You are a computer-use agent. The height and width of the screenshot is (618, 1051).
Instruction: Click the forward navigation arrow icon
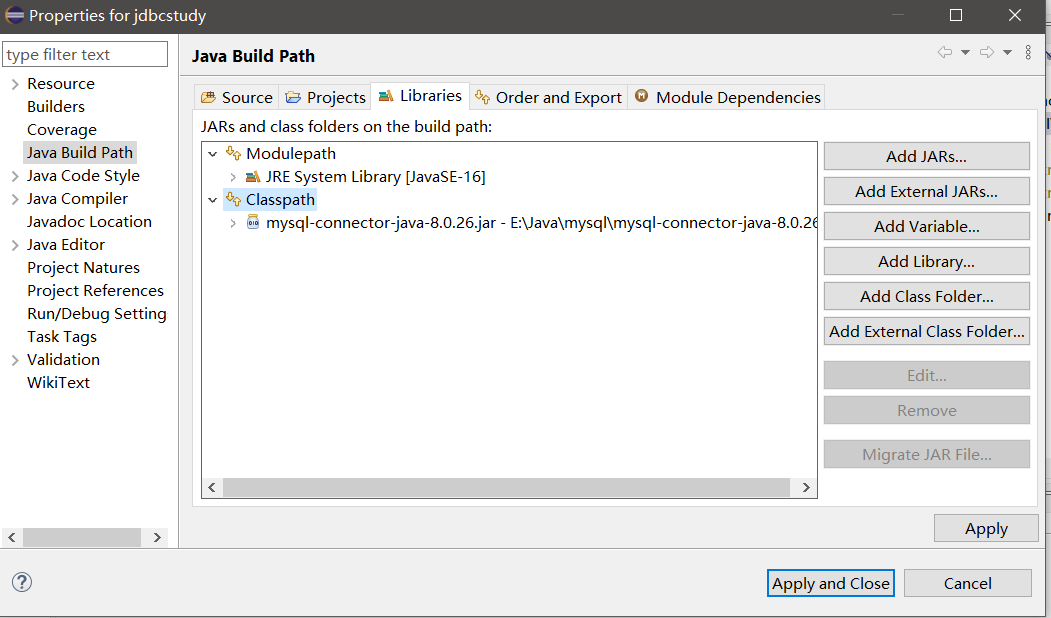click(986, 52)
